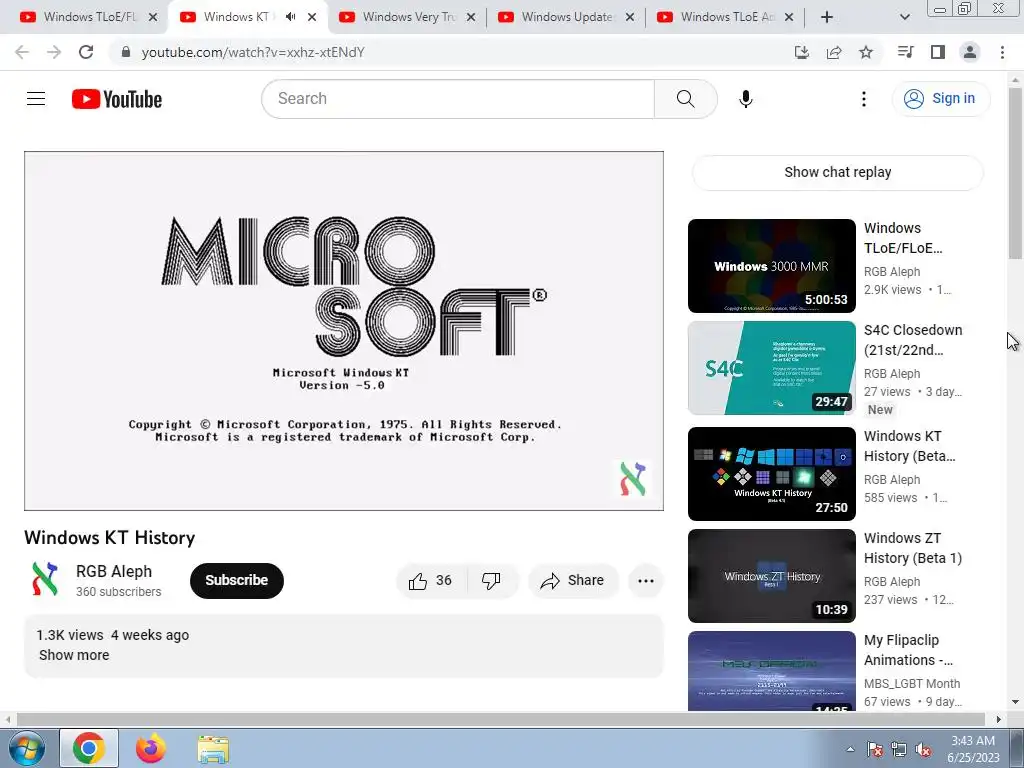
Task: Launch Firefox from the taskbar
Action: coord(151,748)
